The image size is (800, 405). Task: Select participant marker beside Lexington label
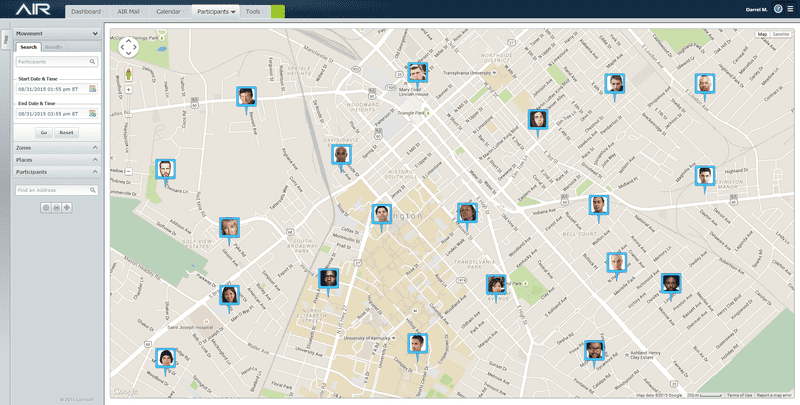tap(382, 215)
